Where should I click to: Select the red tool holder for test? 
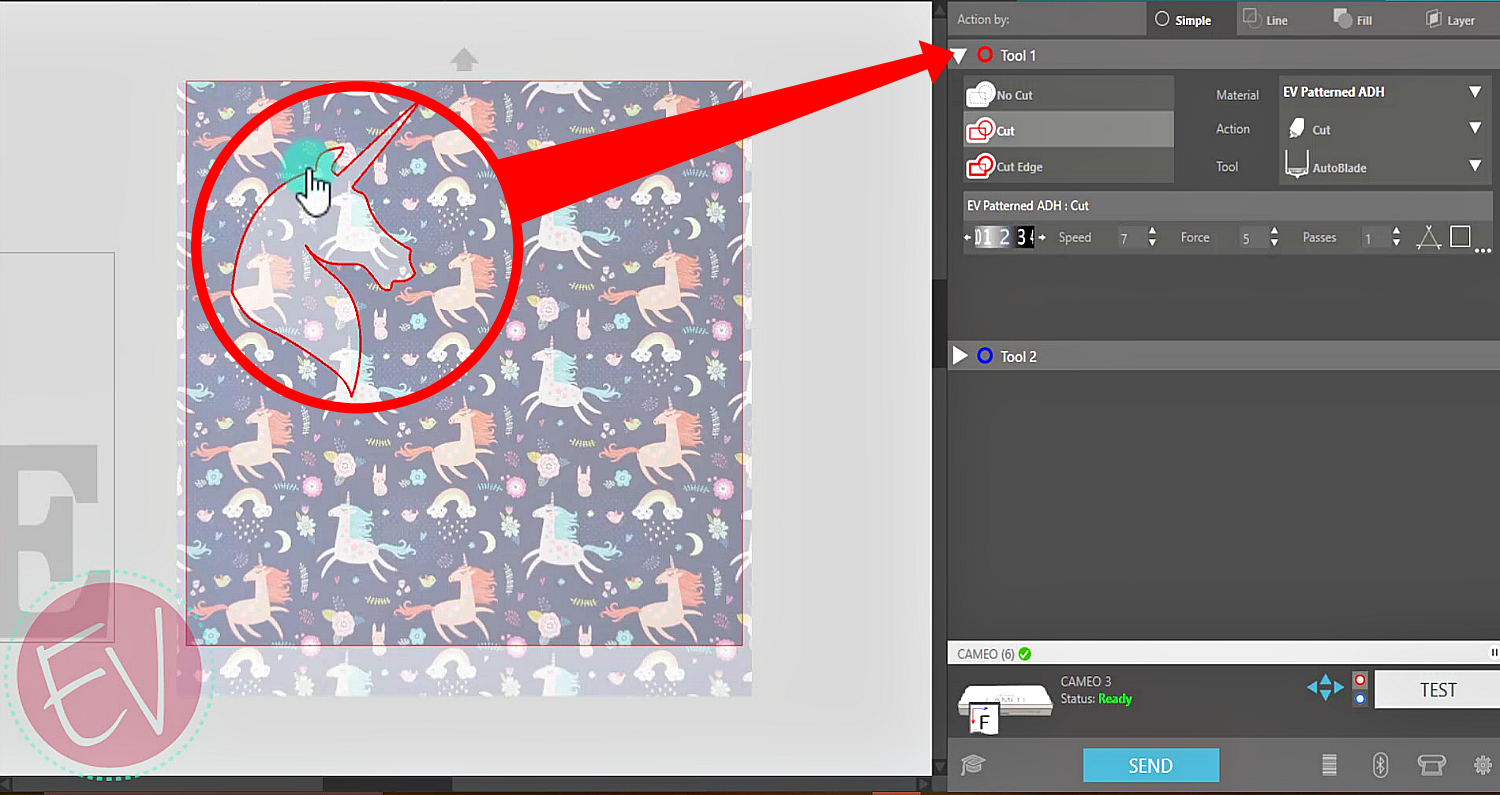(1359, 679)
